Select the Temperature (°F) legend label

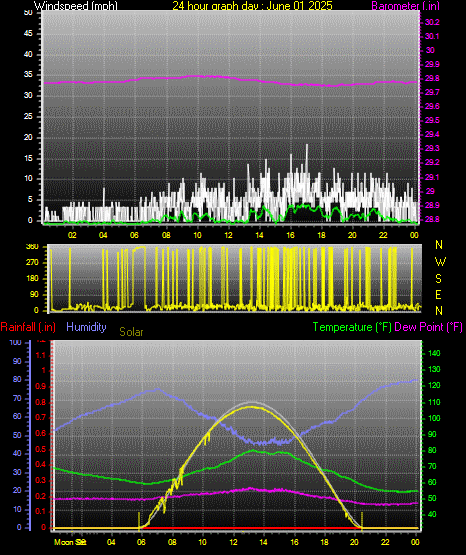[x=352, y=327]
